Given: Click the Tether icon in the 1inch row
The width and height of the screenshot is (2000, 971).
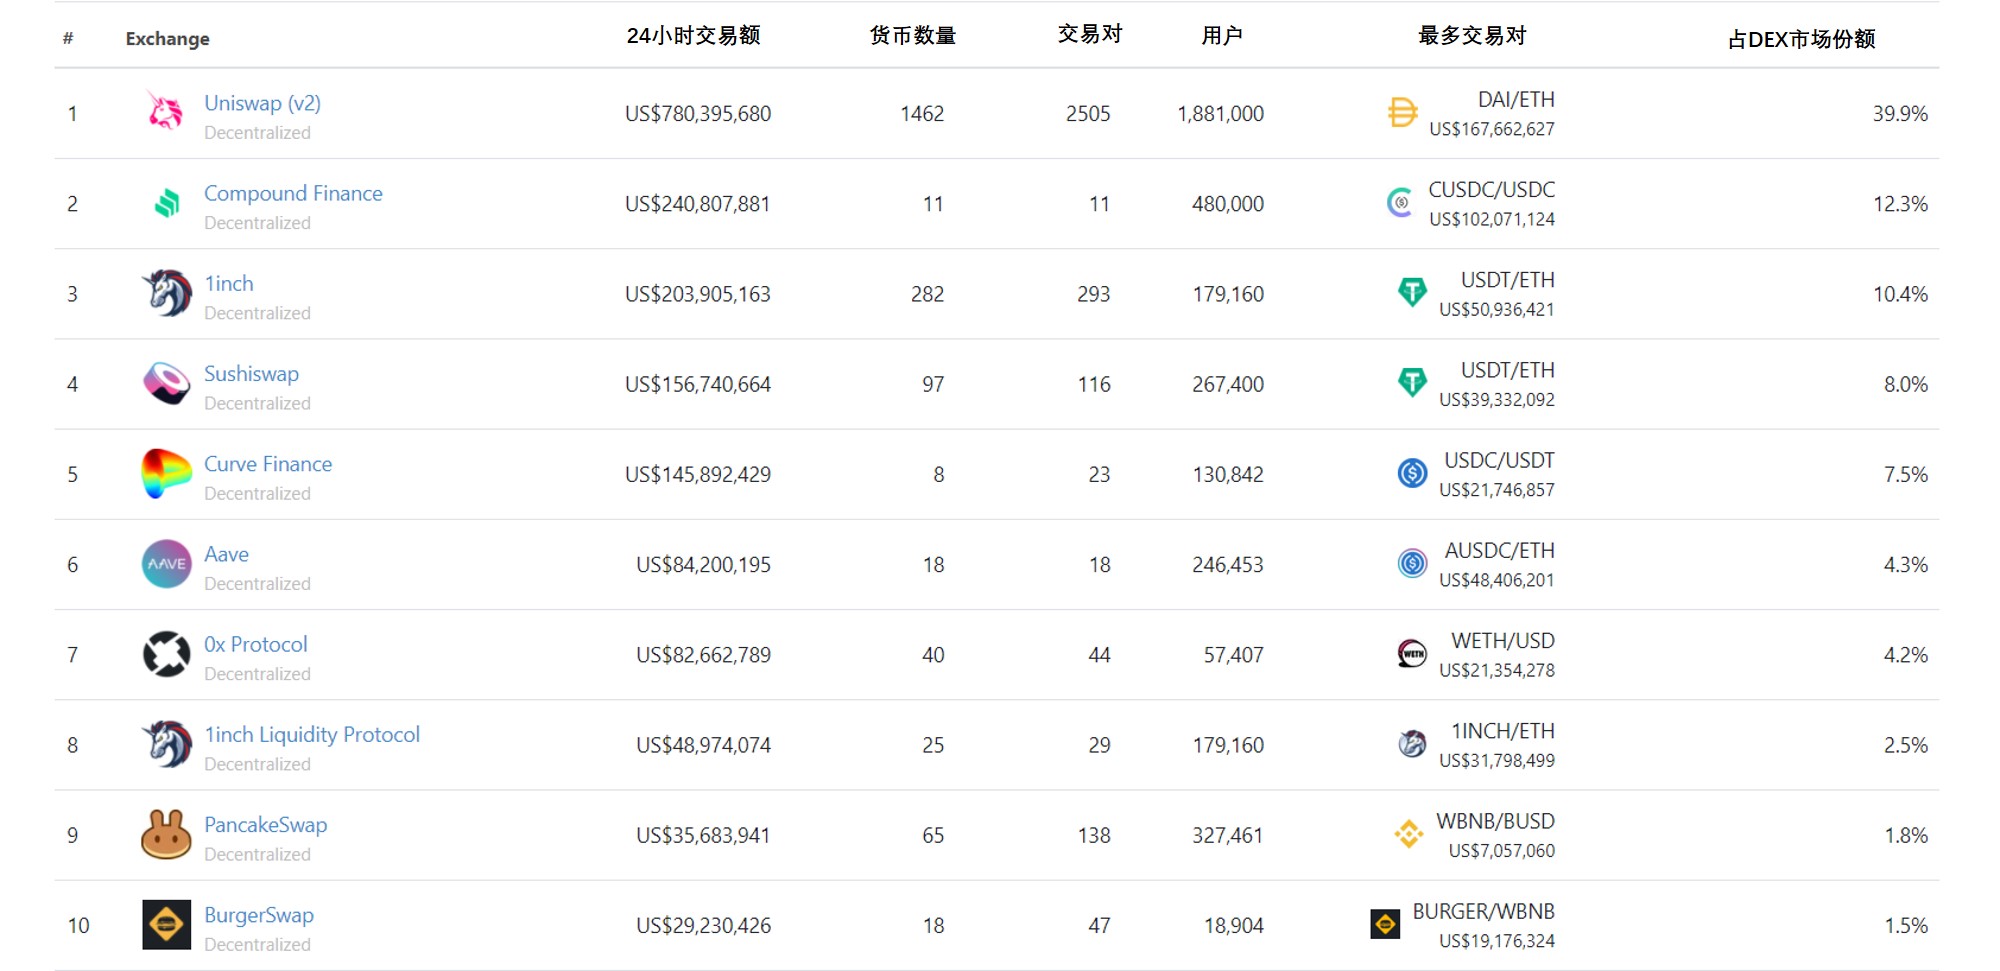Looking at the screenshot, I should coord(1412,292).
